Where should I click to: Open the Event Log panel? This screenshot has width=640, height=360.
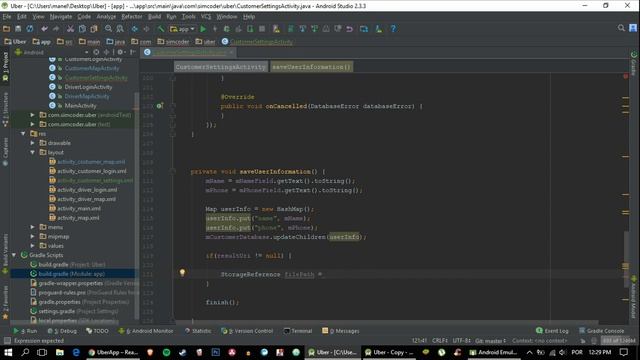(552, 331)
